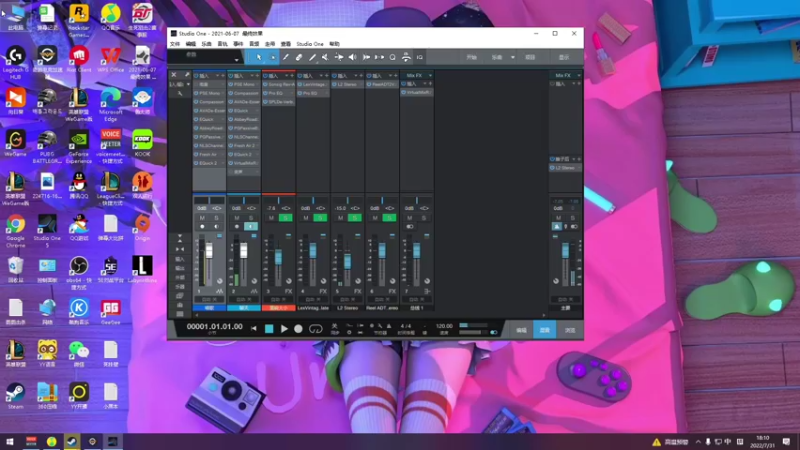This screenshot has height=450, width=800.
Task: Open the last menu after Studio One
Action: point(334,44)
